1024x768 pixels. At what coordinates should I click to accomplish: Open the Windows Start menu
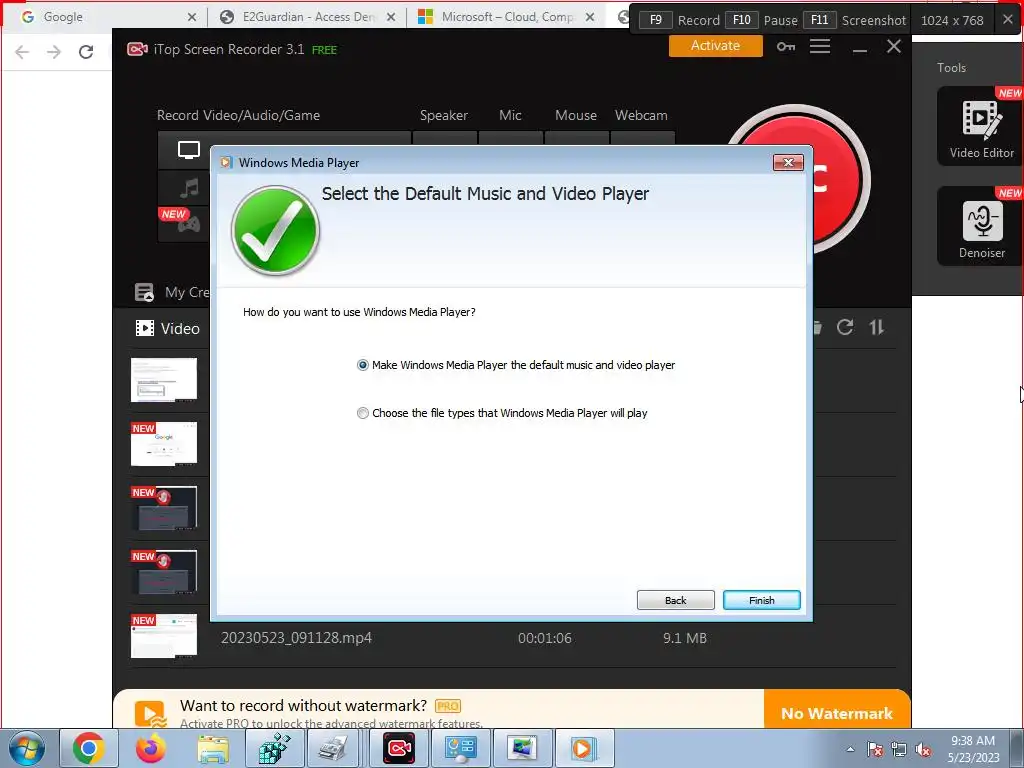(x=27, y=748)
